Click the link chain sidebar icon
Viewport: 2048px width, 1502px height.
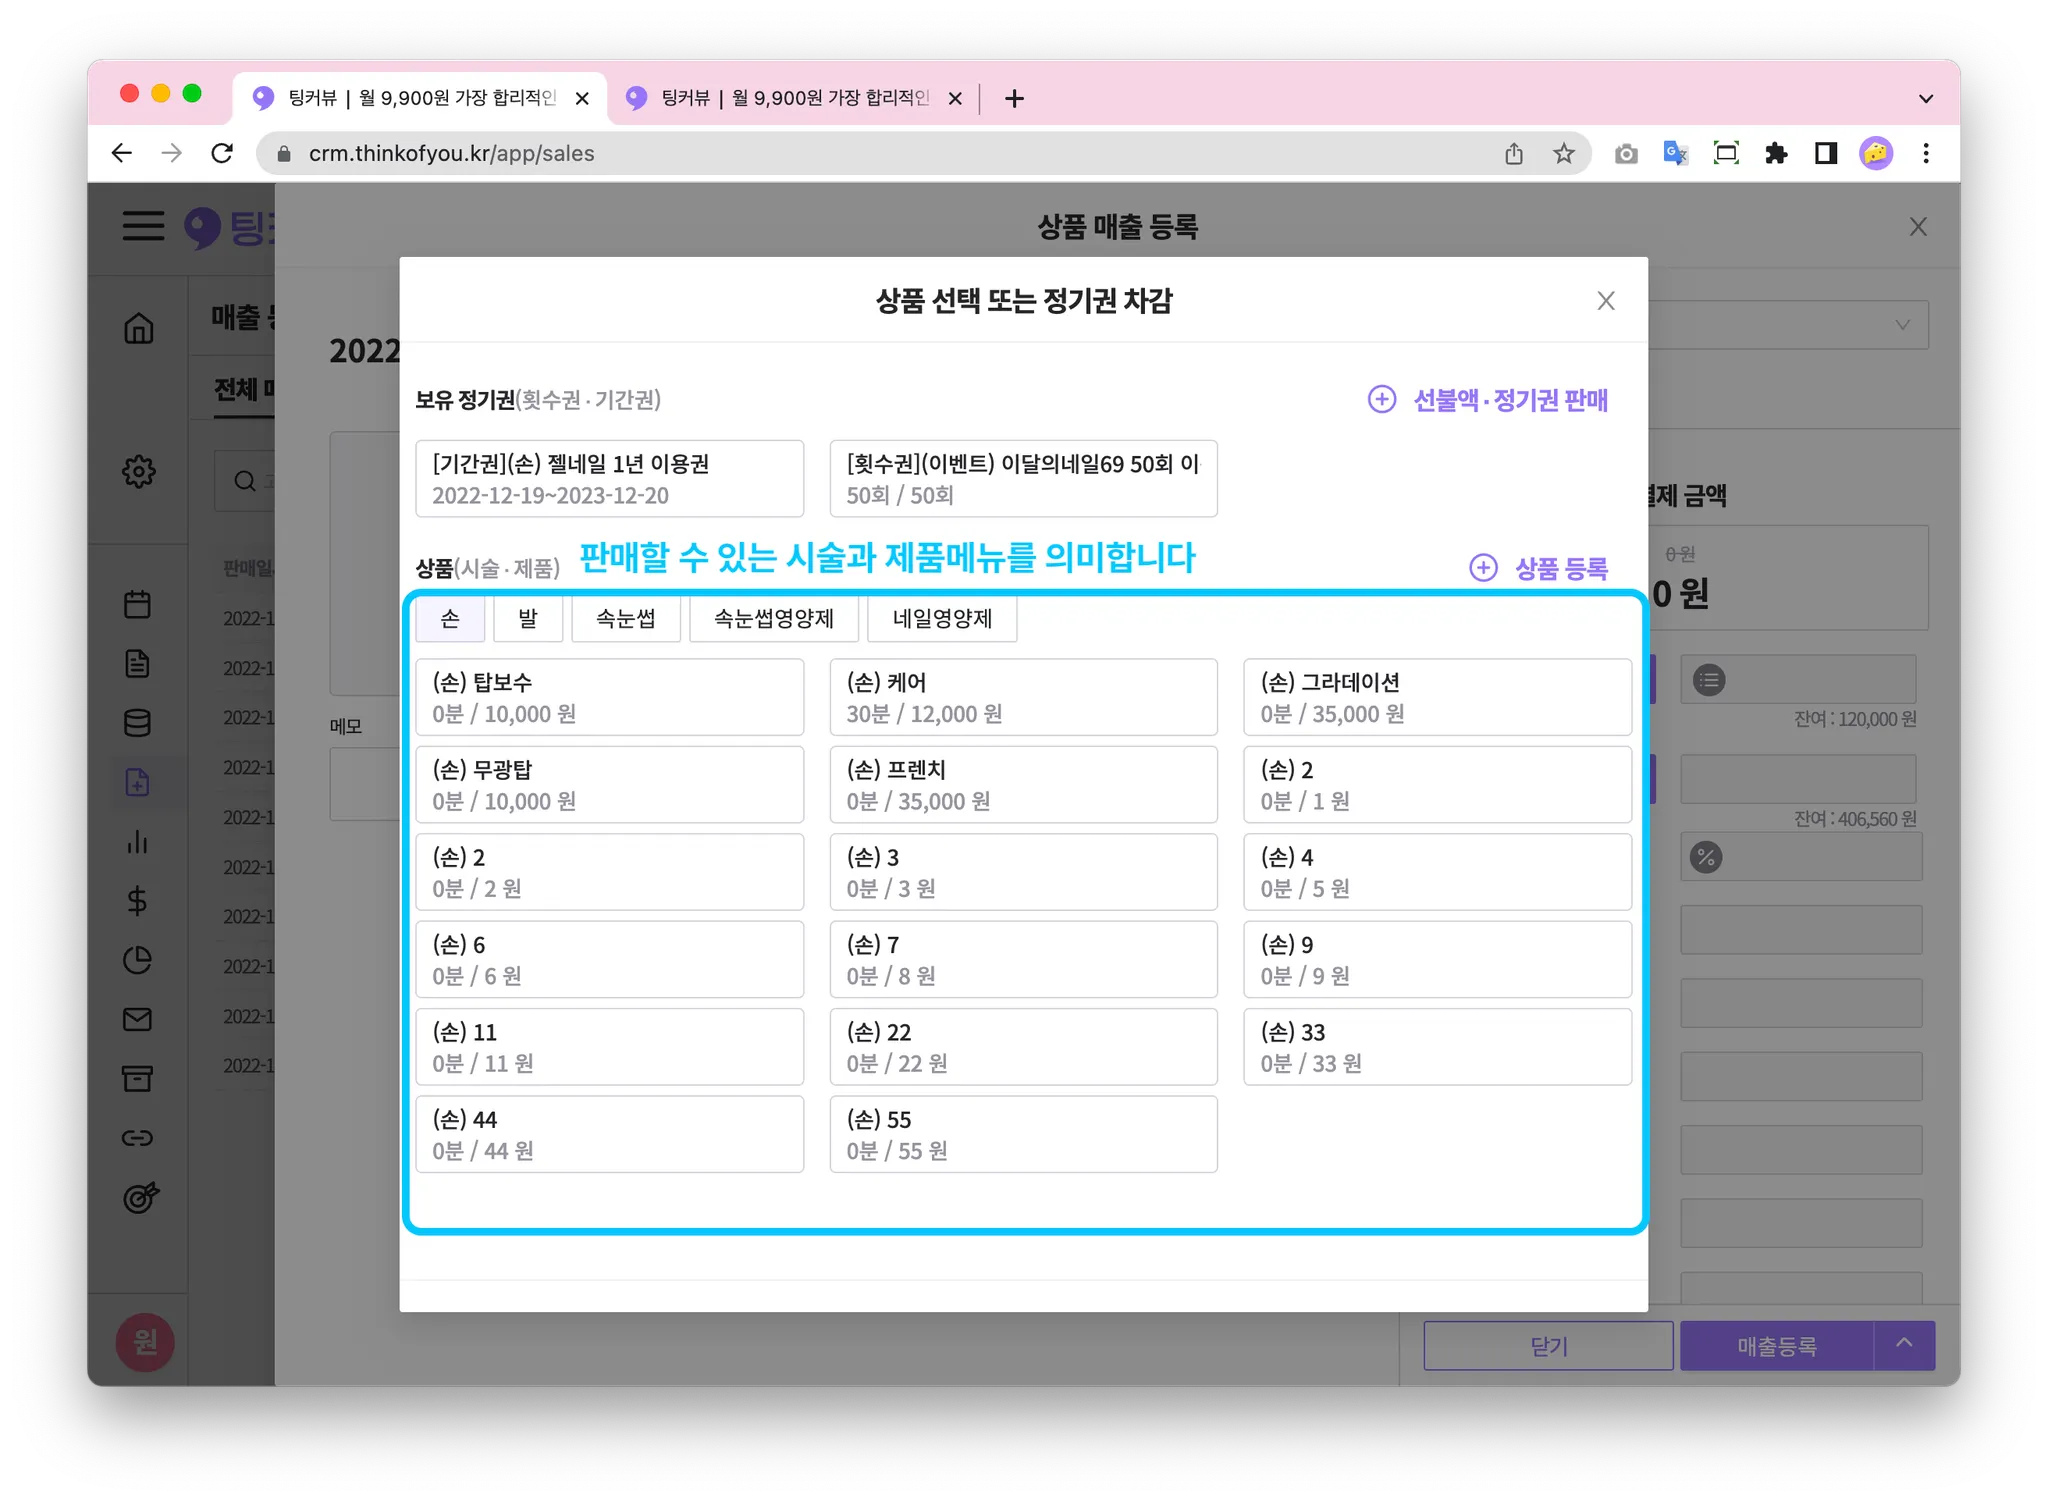point(138,1138)
